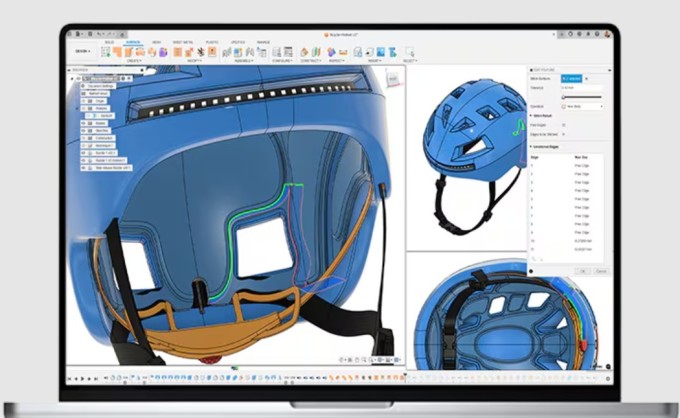
Task: Click the last orange icon in Modify group
Action: coord(212,52)
